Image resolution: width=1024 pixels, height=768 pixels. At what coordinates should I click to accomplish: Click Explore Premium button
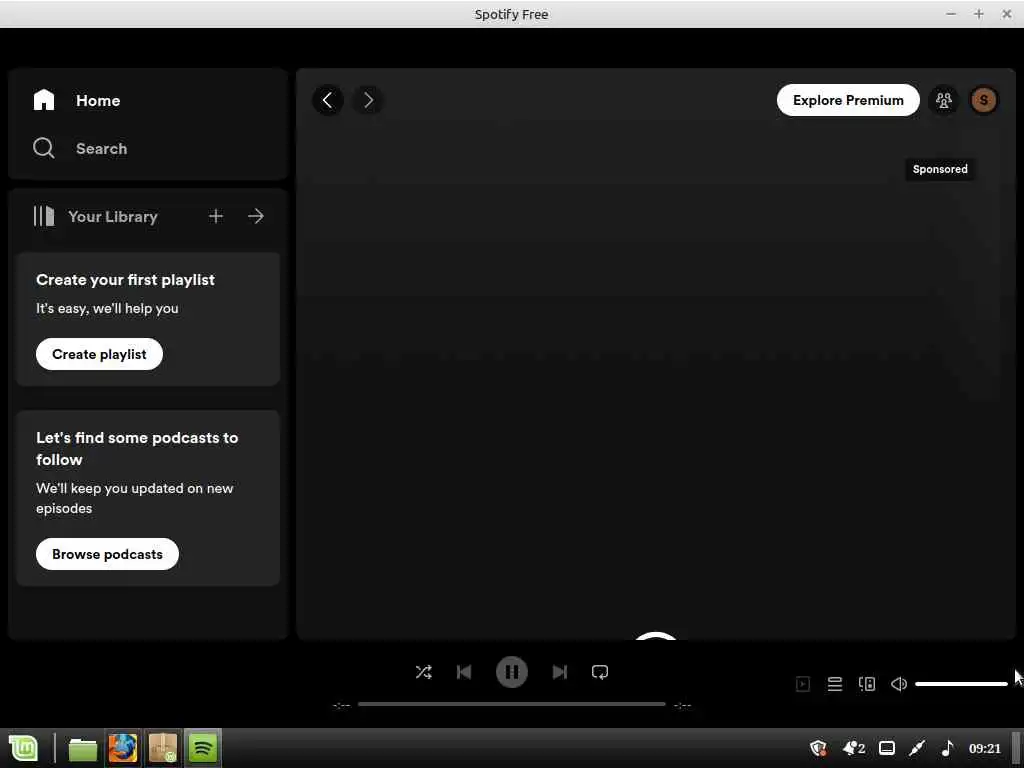pyautogui.click(x=848, y=100)
